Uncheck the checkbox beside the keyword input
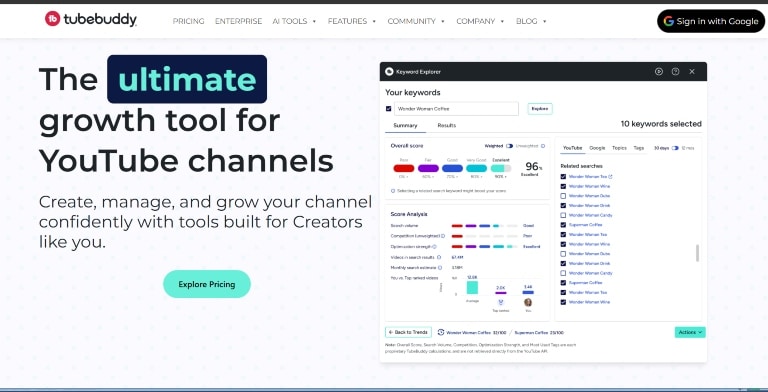 388,109
